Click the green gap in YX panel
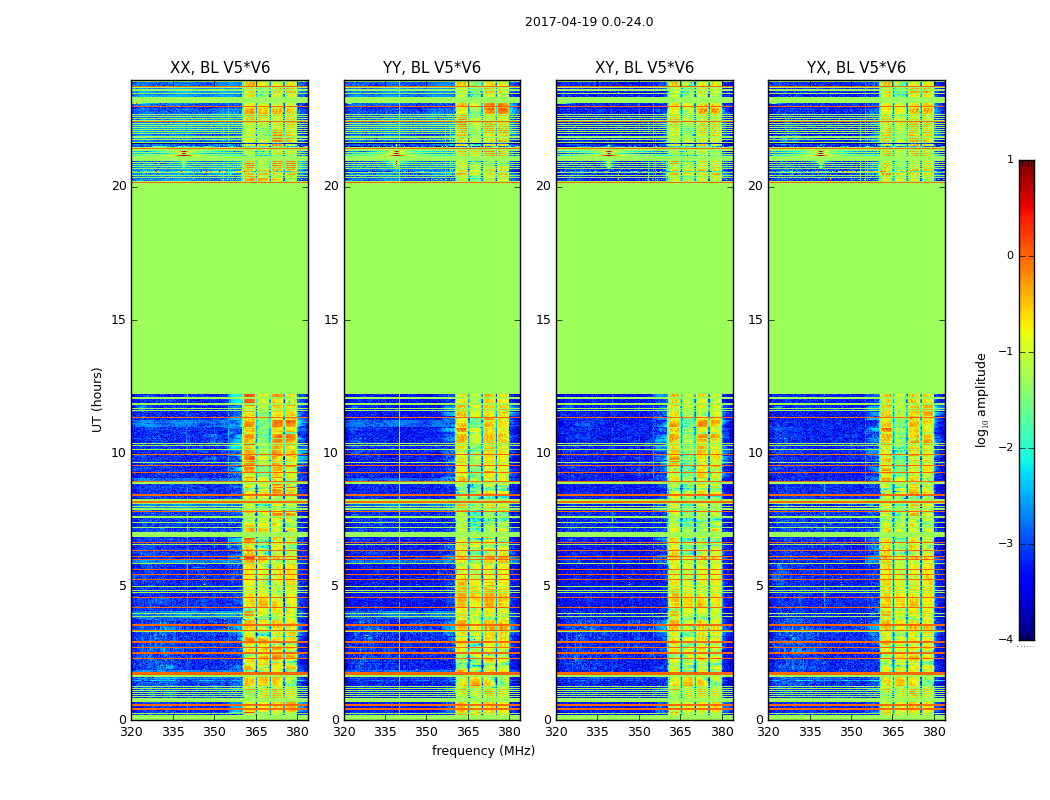 tap(856, 289)
